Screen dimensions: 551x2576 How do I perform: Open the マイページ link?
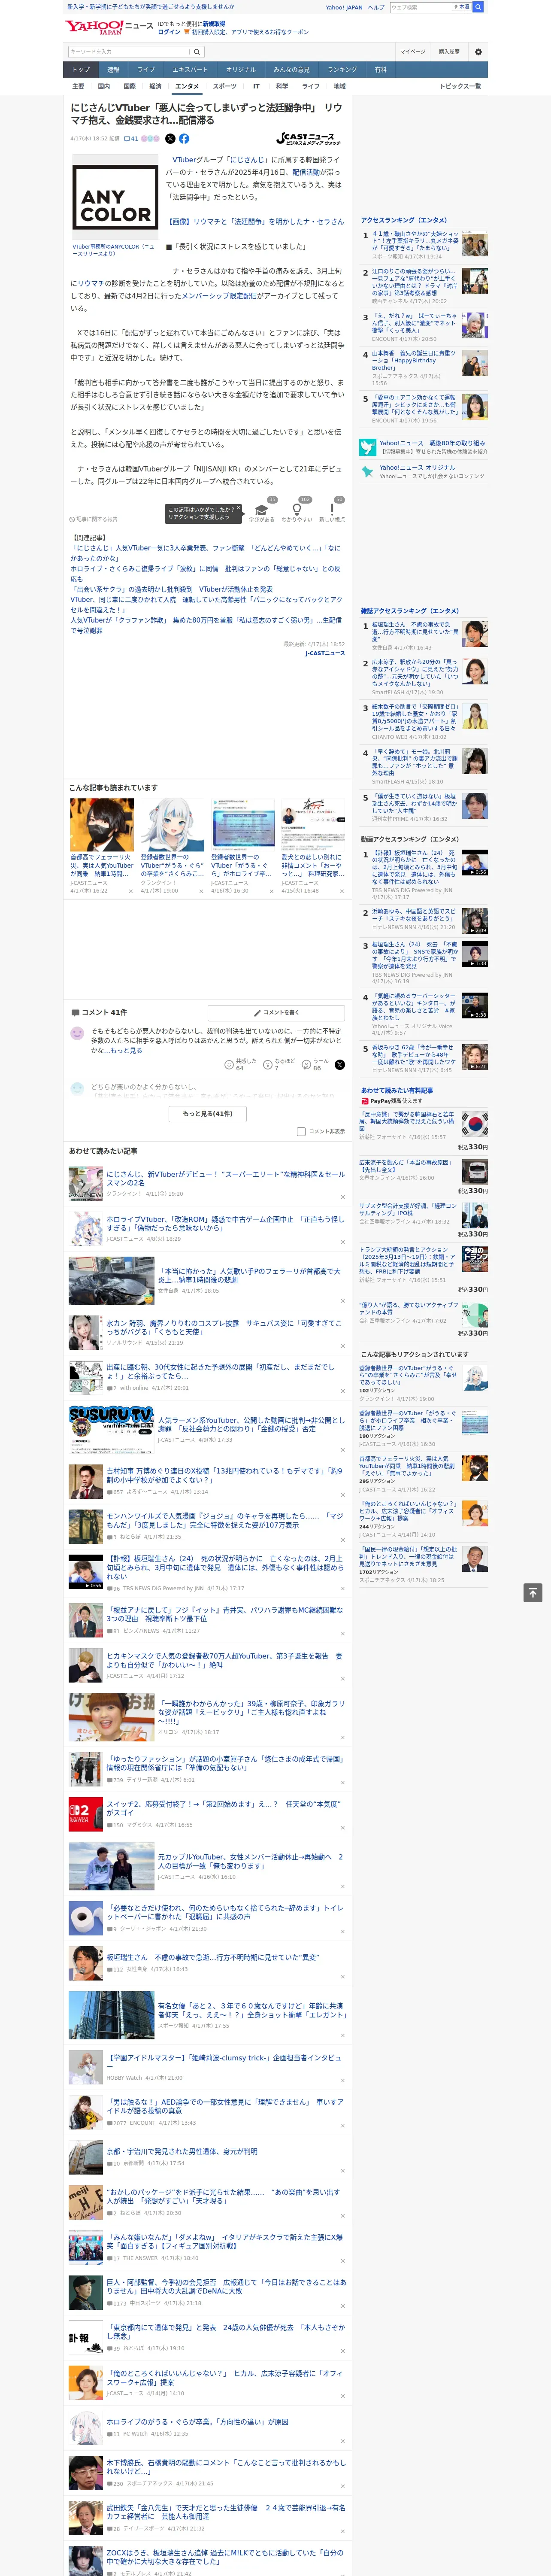pos(413,52)
